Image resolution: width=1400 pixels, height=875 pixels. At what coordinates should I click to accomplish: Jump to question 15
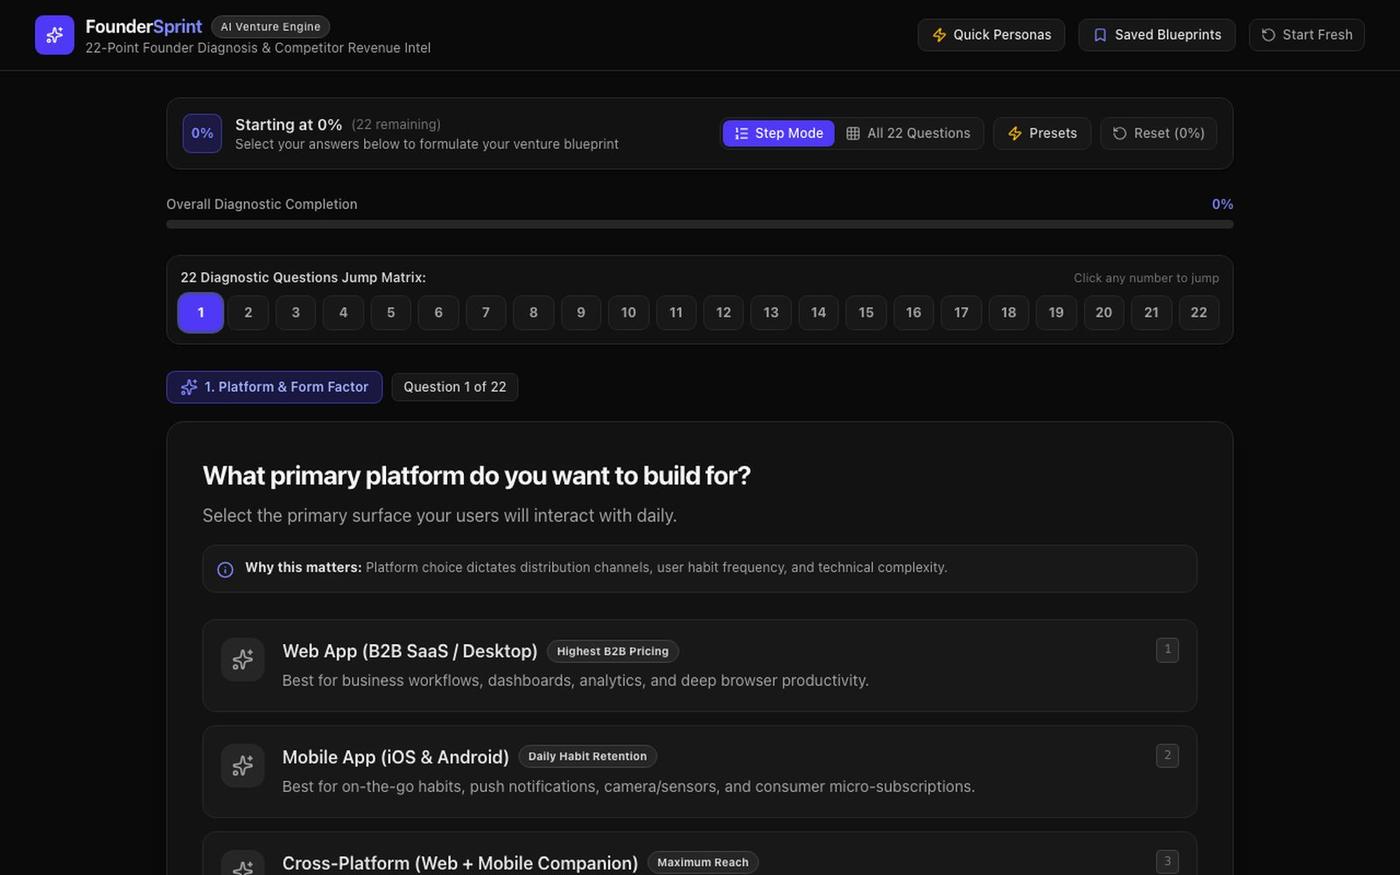click(866, 313)
